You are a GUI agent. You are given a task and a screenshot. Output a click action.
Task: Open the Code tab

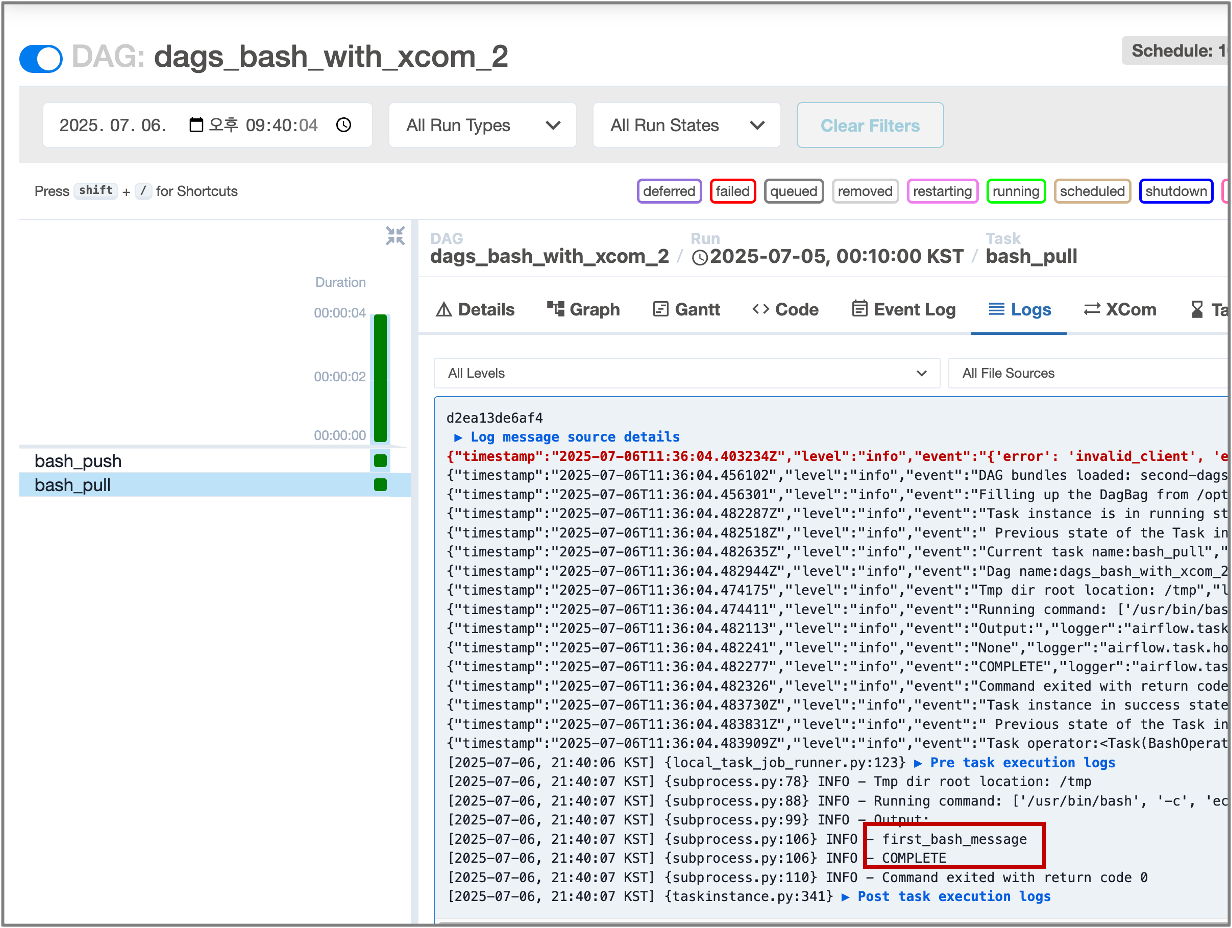(x=785, y=310)
